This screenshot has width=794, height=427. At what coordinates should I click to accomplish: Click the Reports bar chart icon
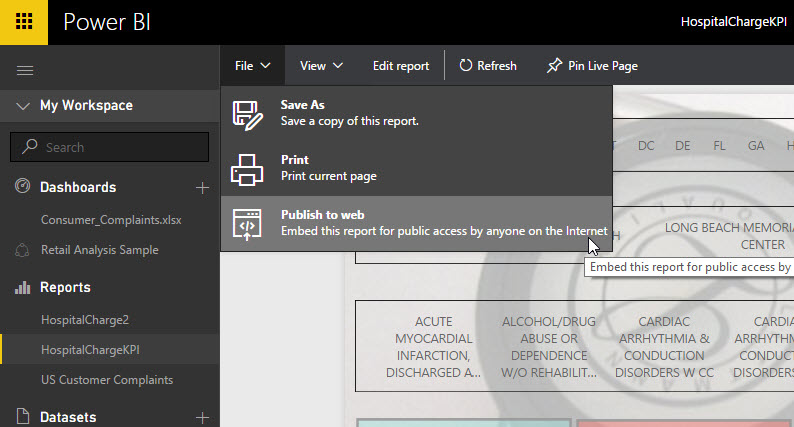[x=22, y=288]
